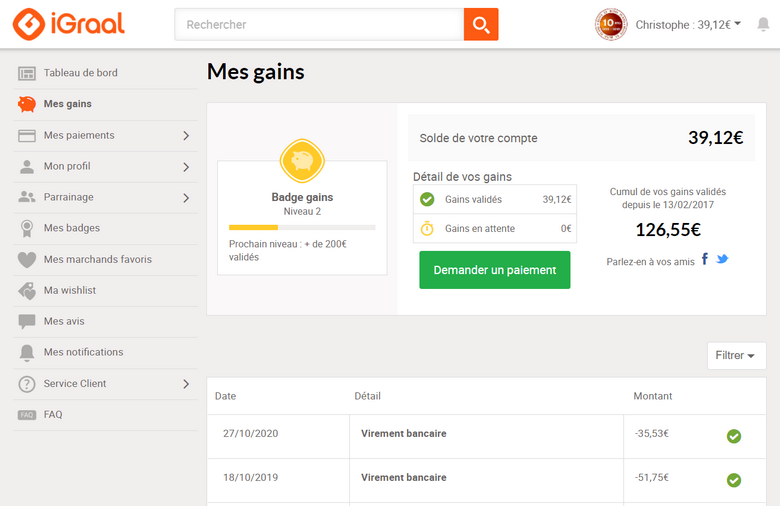
Task: Open the notifications bell in header
Action: (x=763, y=24)
